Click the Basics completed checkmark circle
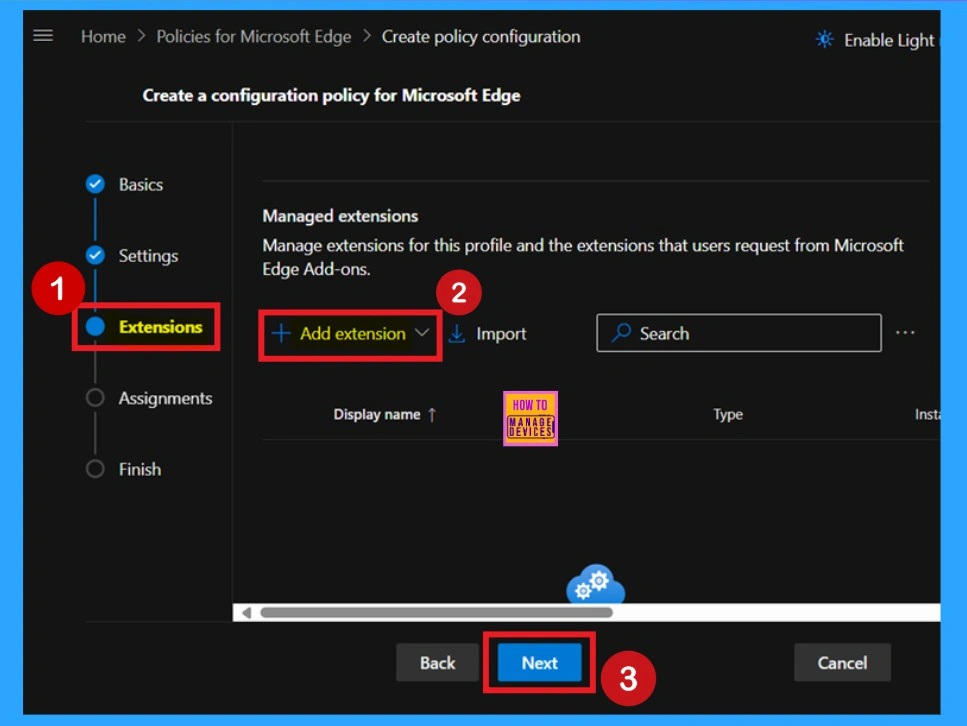The width and height of the screenshot is (967, 726). [x=95, y=184]
